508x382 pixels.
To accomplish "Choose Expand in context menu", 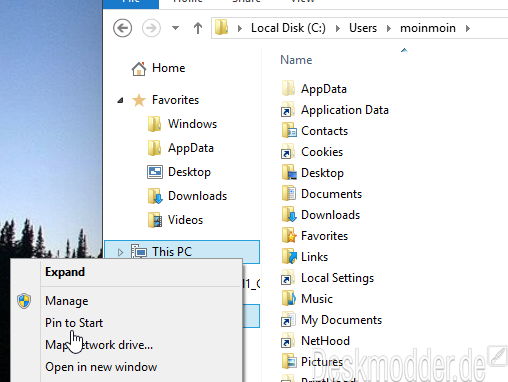I will point(65,272).
